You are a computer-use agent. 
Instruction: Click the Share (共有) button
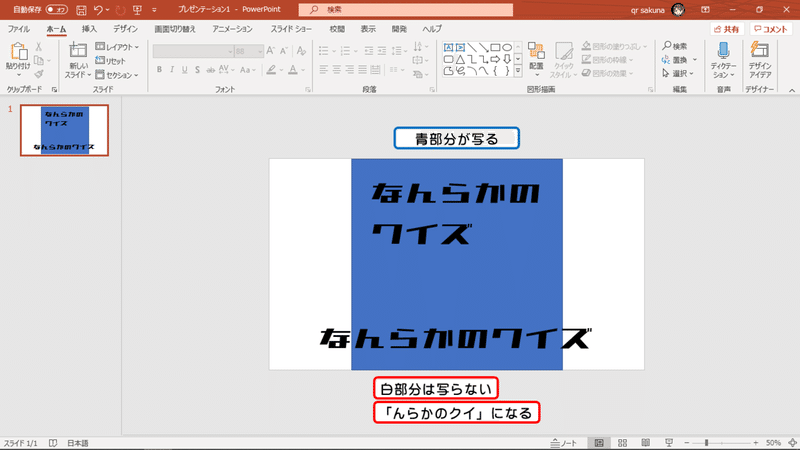click(x=726, y=29)
